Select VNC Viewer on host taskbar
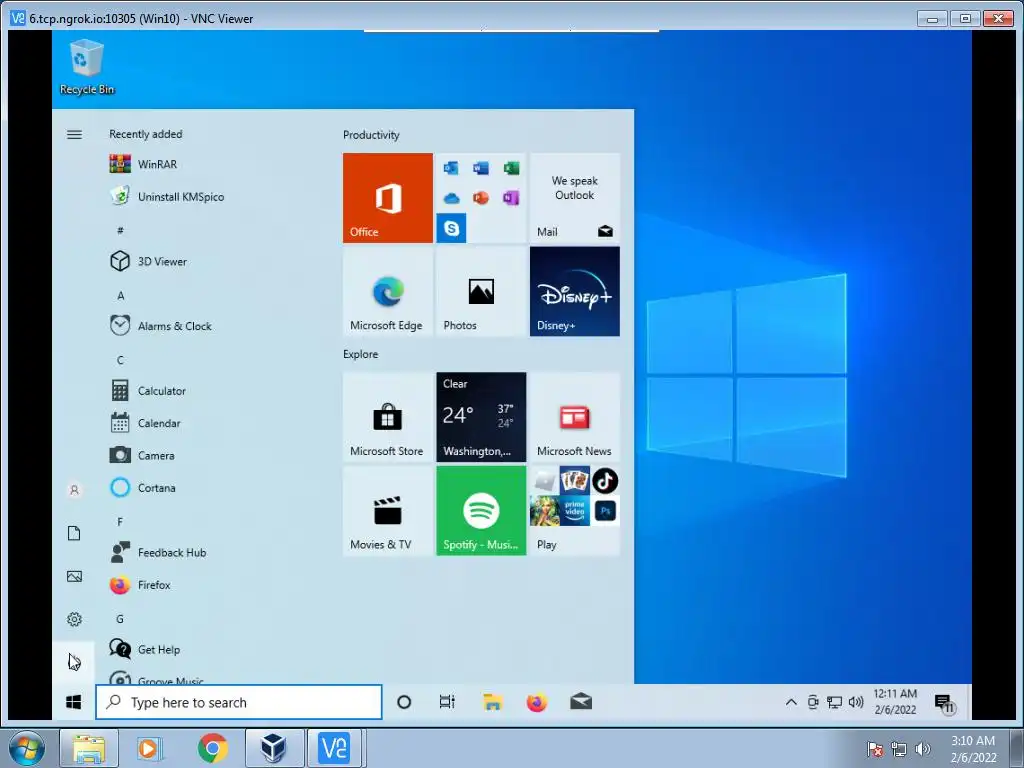The height and width of the screenshot is (768, 1024). coord(335,748)
